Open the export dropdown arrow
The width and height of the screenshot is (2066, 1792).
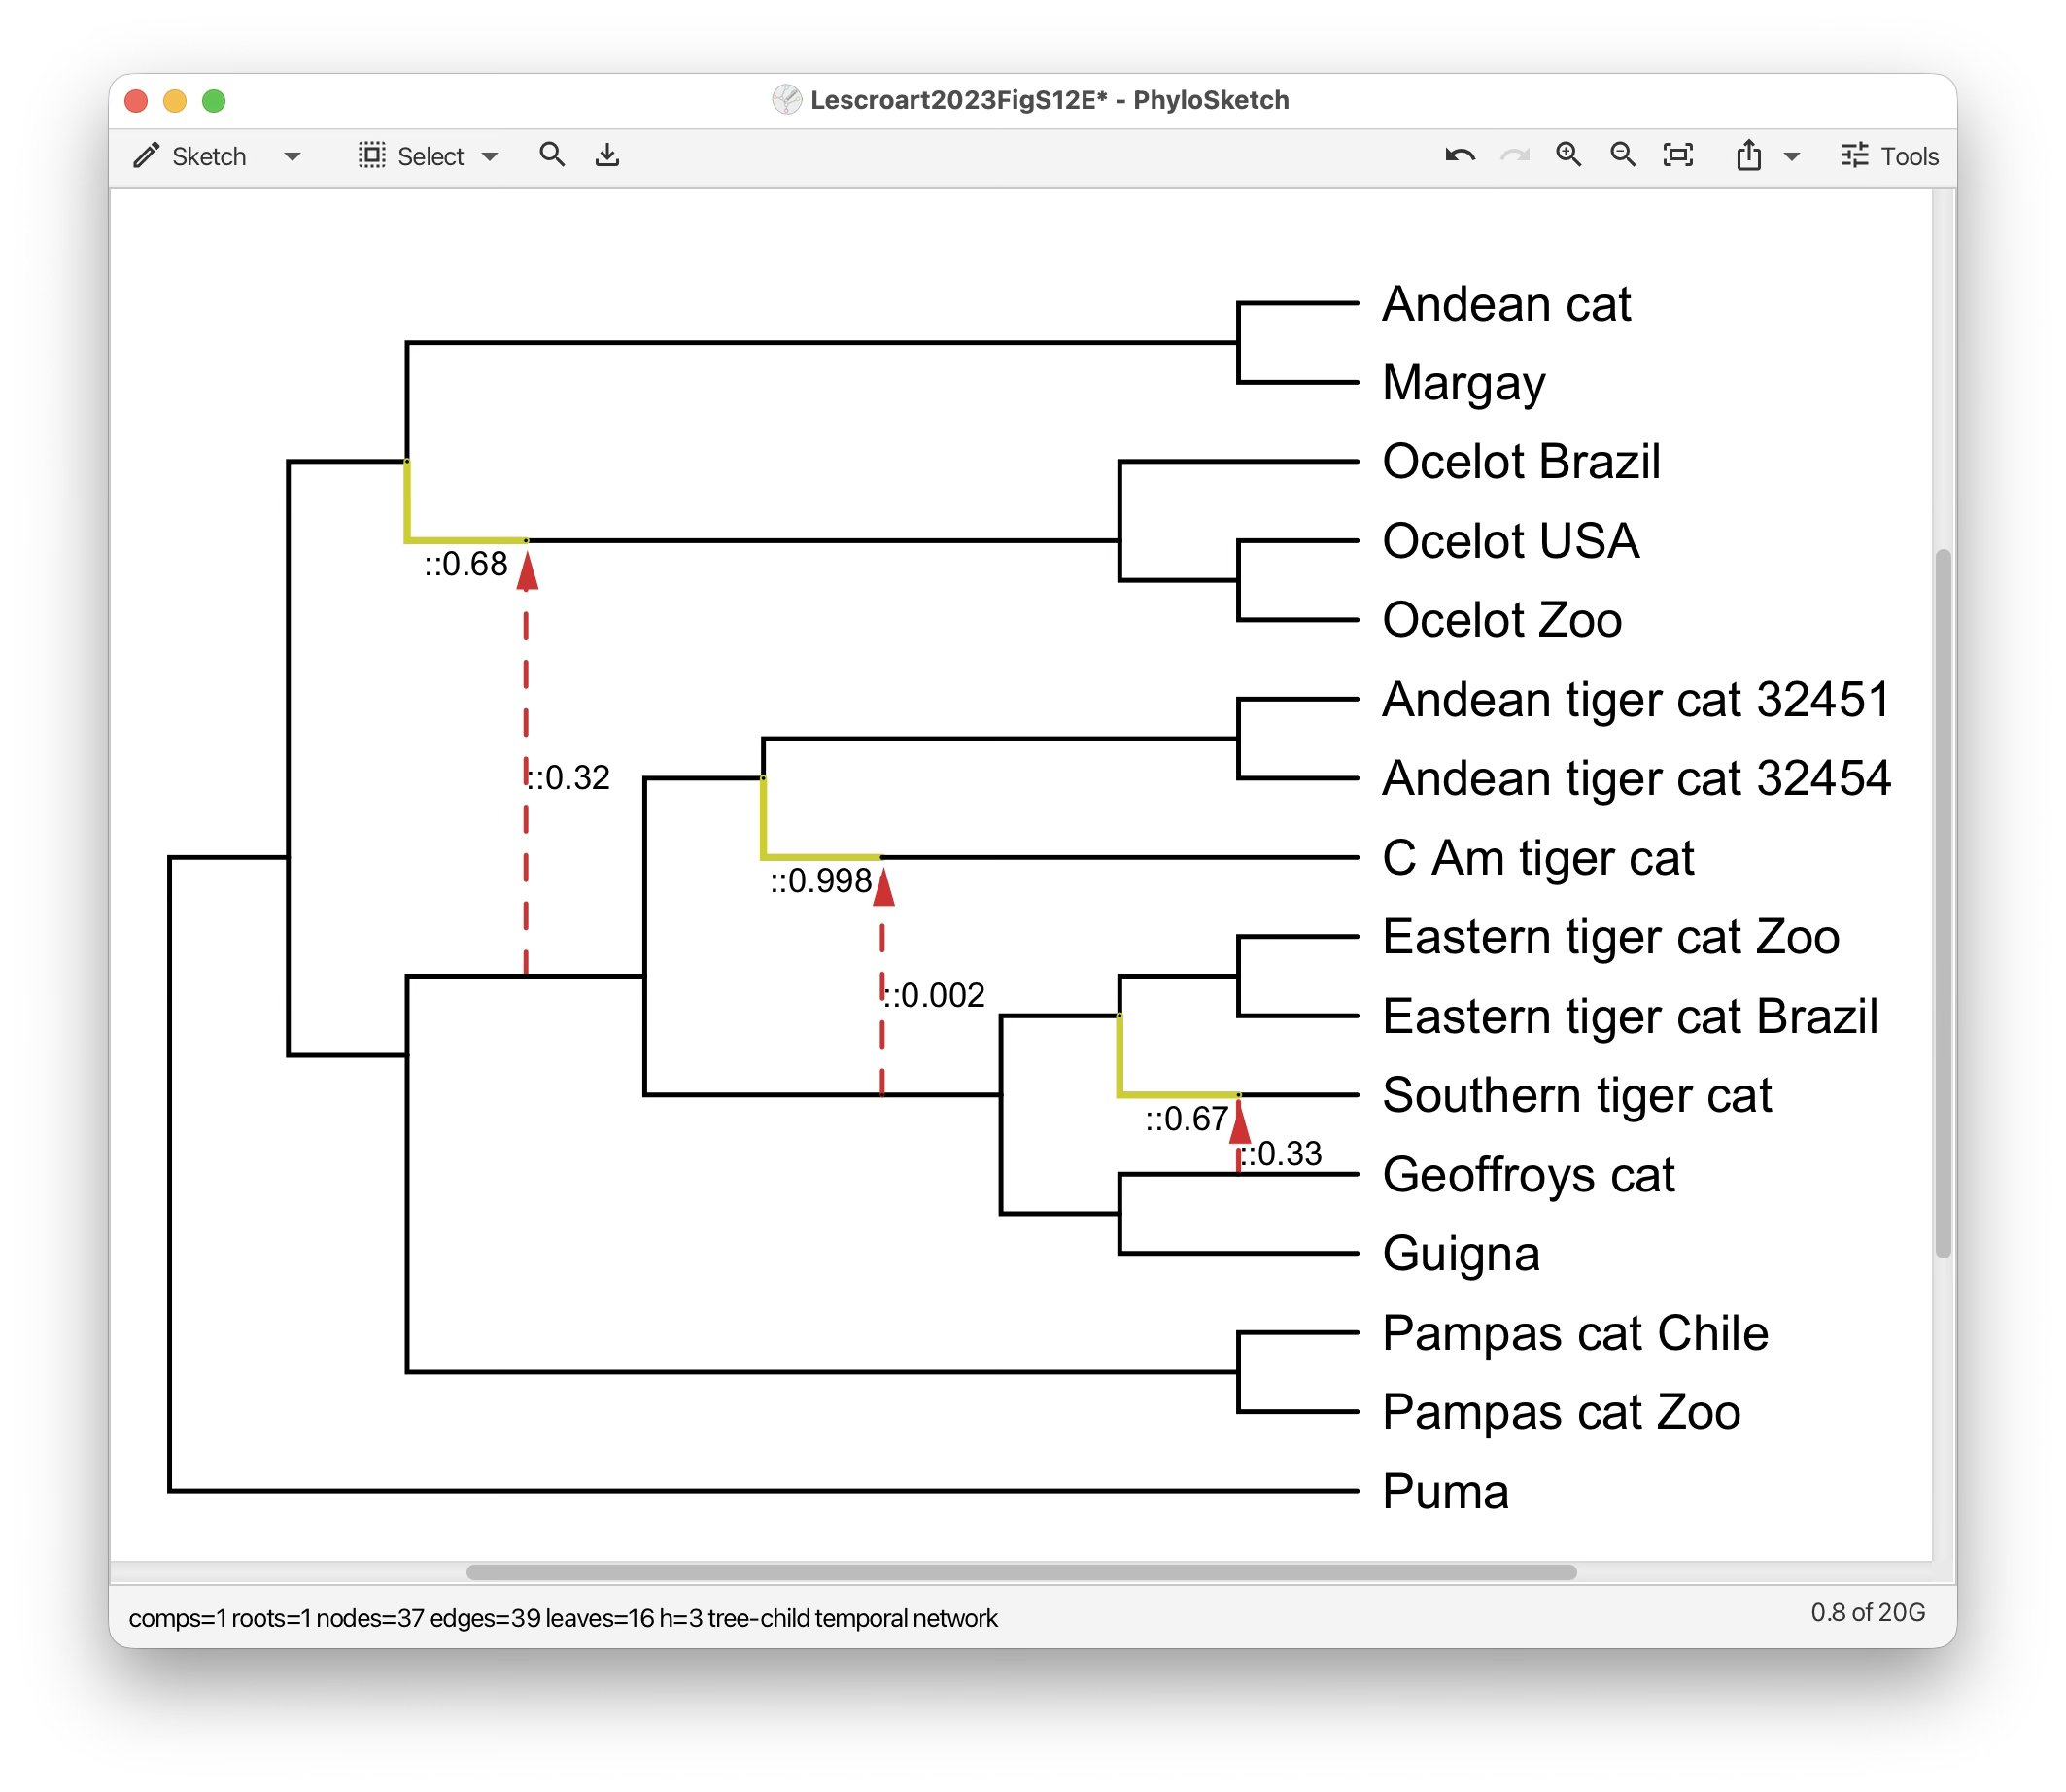(1792, 157)
